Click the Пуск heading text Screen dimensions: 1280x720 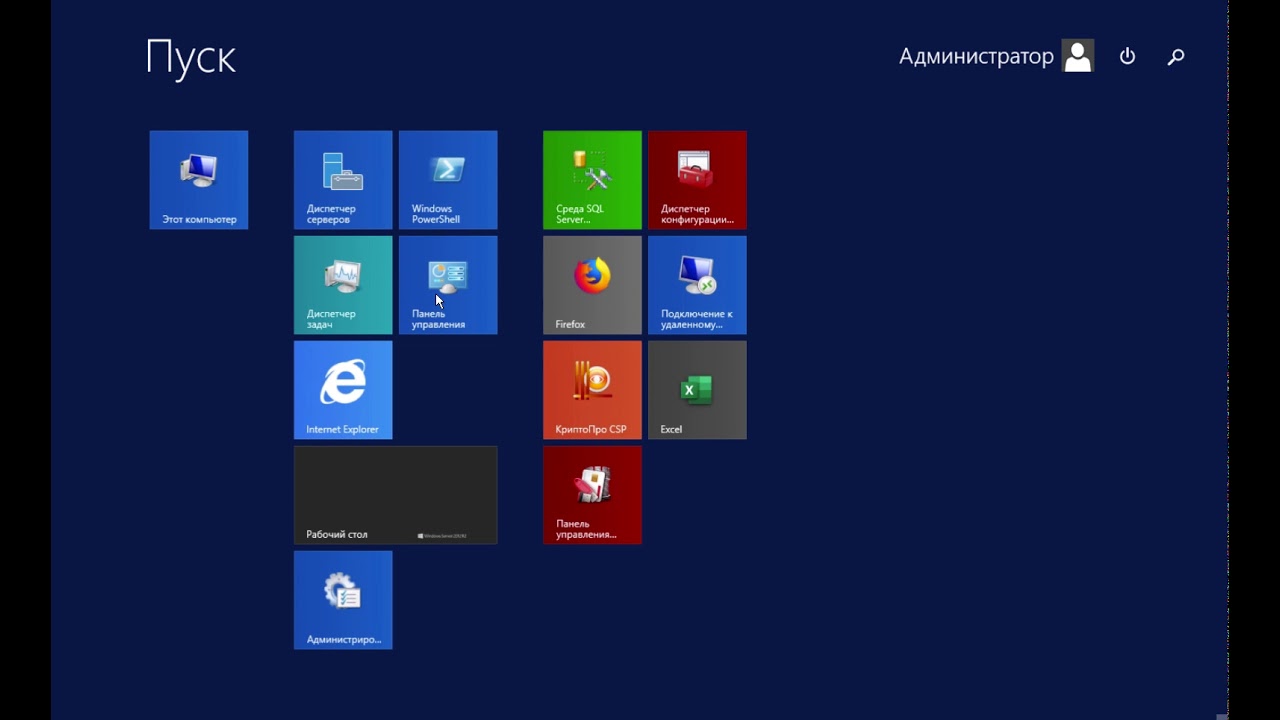pos(191,57)
